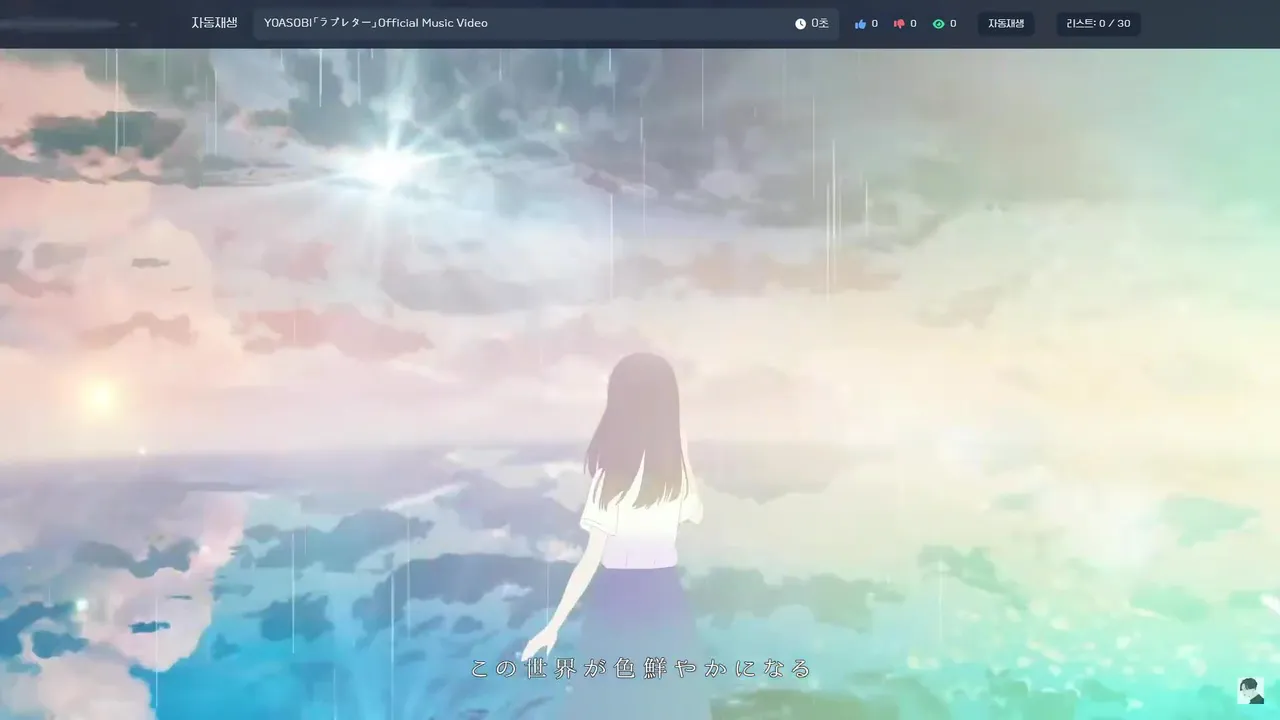Click the avatar icon in the bottom-right corner
This screenshot has width=1280, height=720.
tap(1250, 690)
